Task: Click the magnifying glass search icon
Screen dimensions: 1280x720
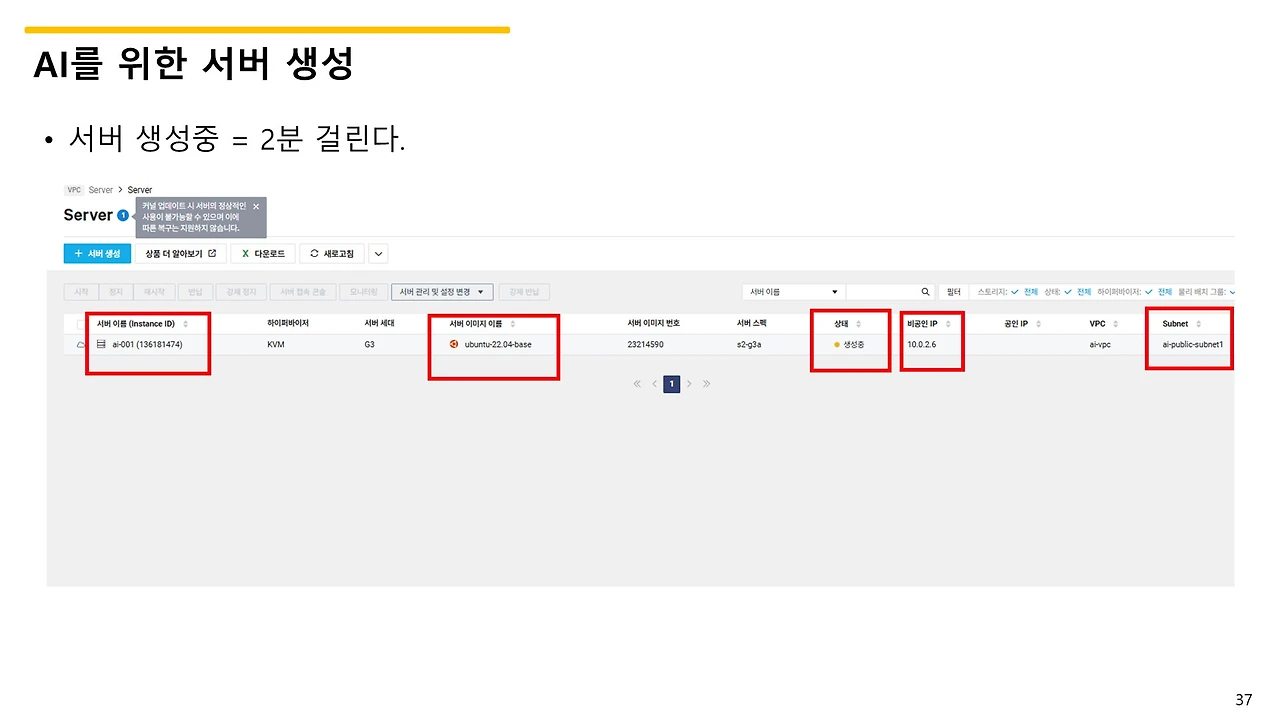Action: tap(926, 292)
